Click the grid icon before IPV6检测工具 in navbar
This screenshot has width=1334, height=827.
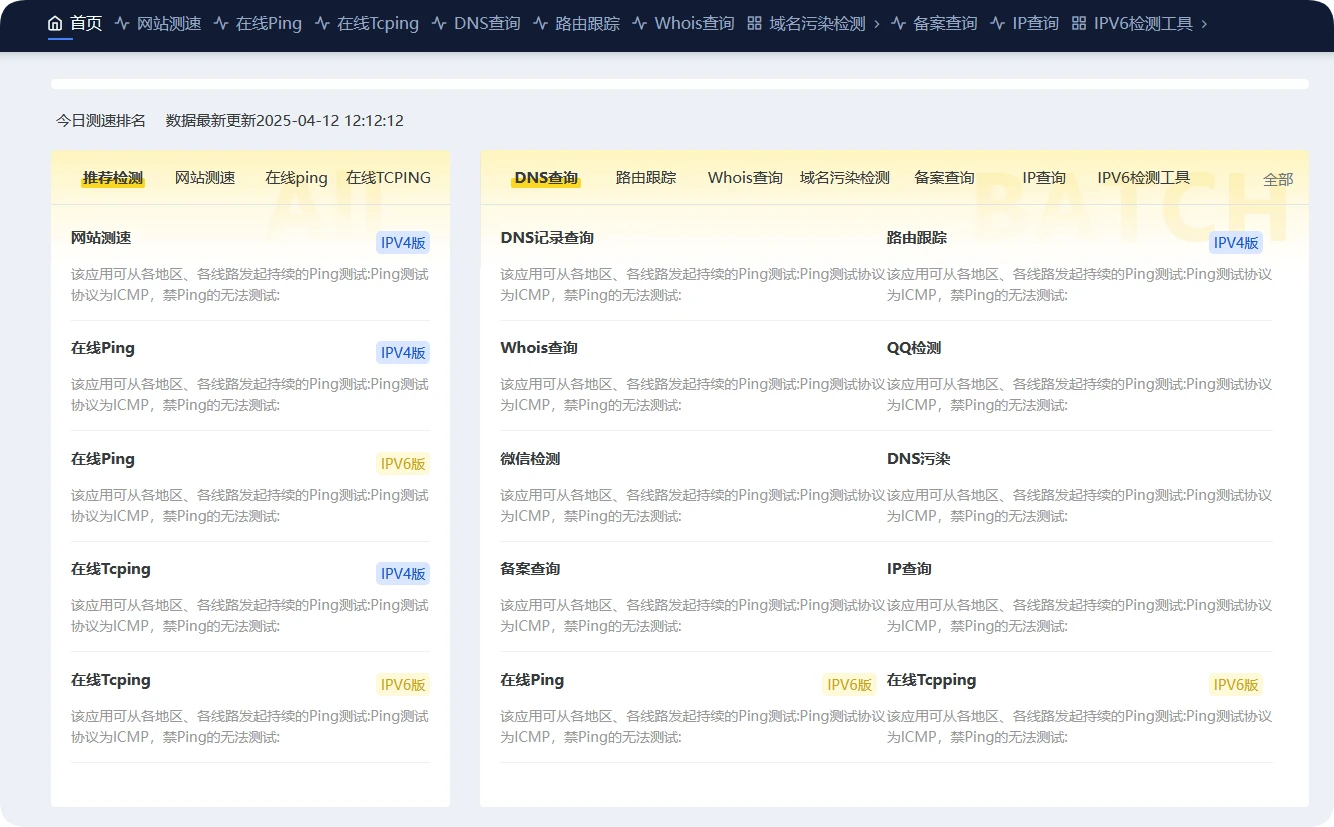click(x=1079, y=23)
